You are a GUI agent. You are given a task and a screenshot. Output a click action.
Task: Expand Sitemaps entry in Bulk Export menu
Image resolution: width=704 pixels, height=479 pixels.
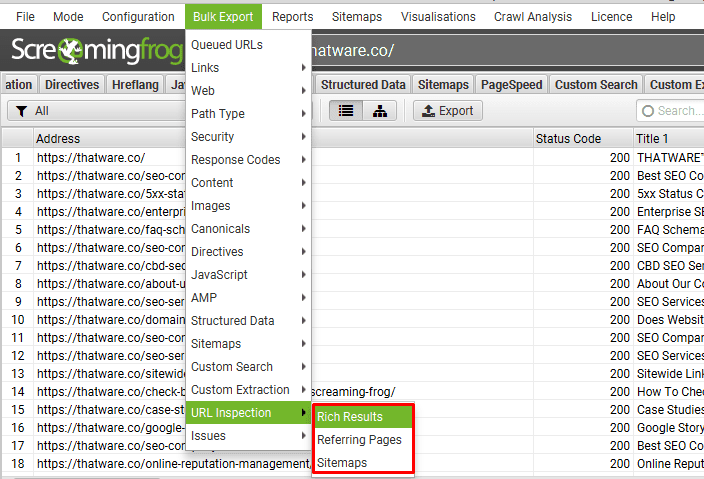coord(248,343)
